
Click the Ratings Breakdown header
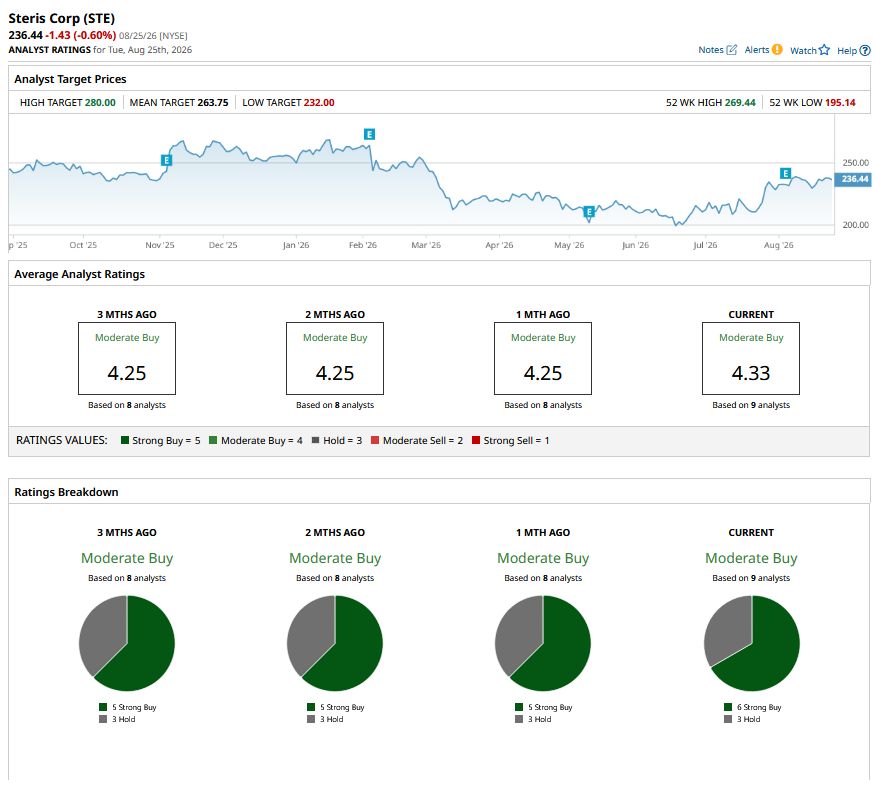(66, 492)
